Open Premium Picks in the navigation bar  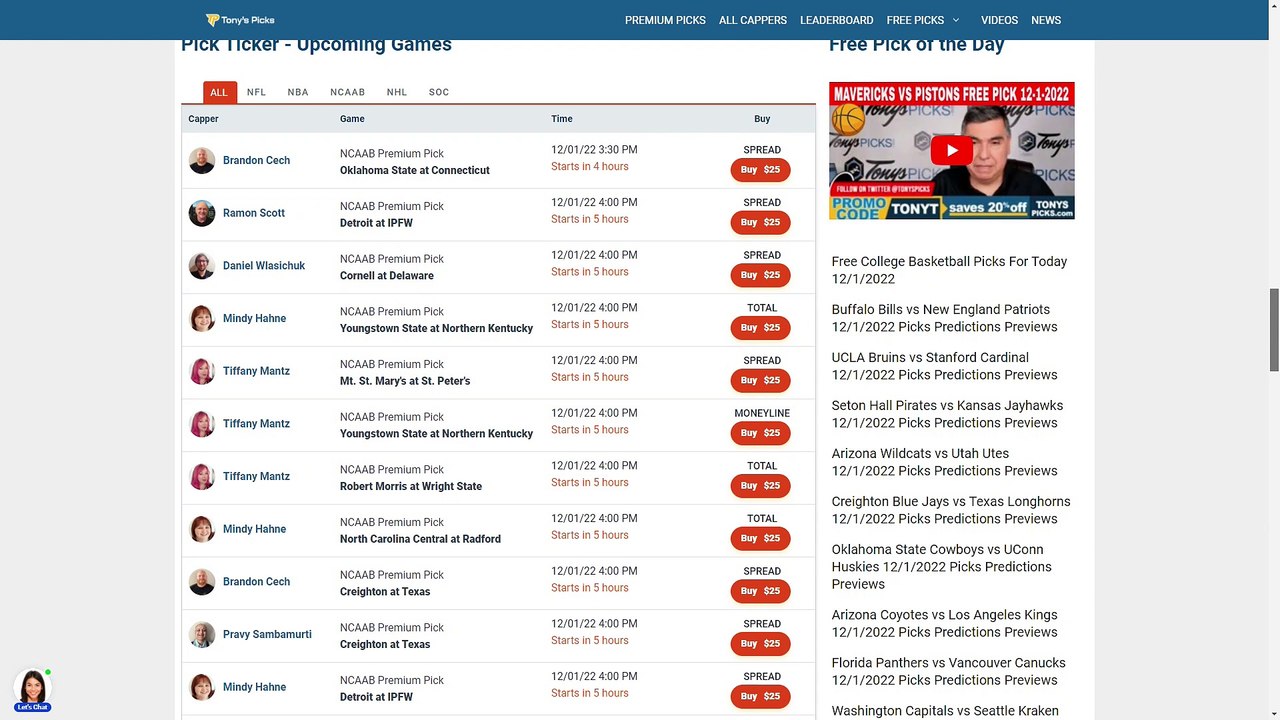665,20
